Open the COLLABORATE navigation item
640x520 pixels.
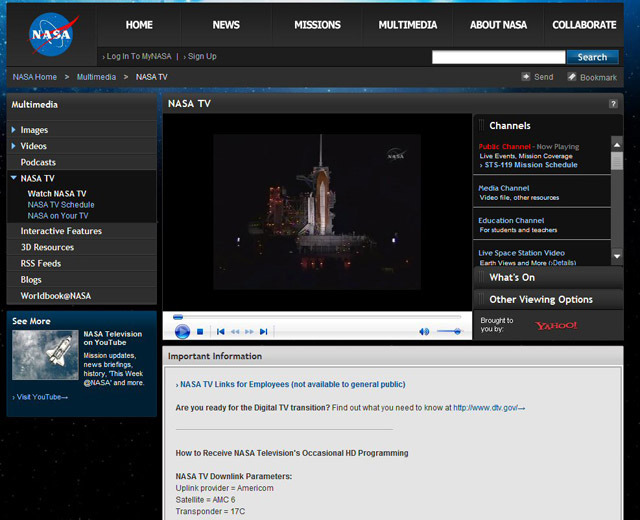point(584,25)
